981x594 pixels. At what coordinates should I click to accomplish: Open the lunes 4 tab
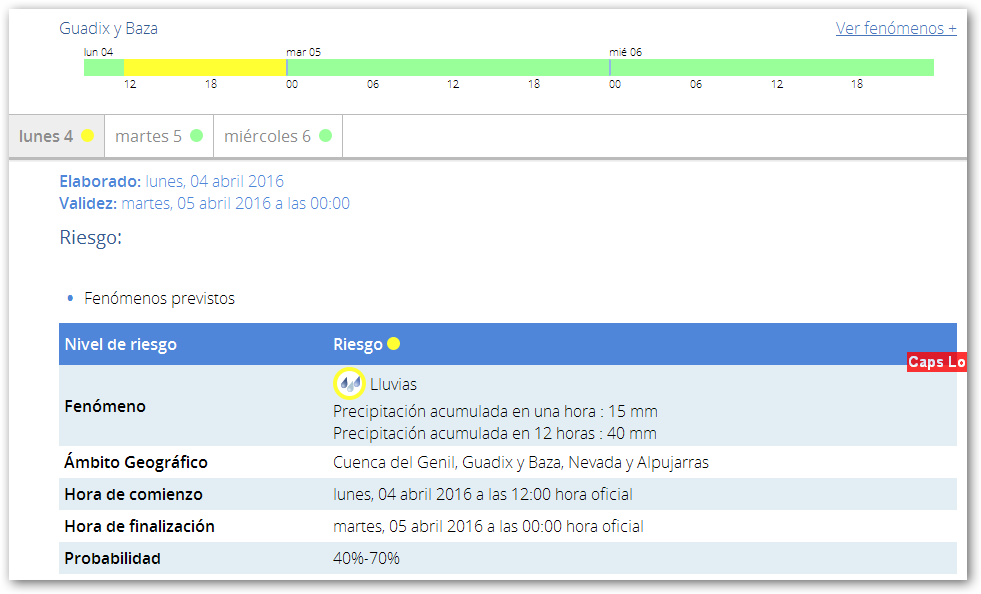tap(46, 136)
